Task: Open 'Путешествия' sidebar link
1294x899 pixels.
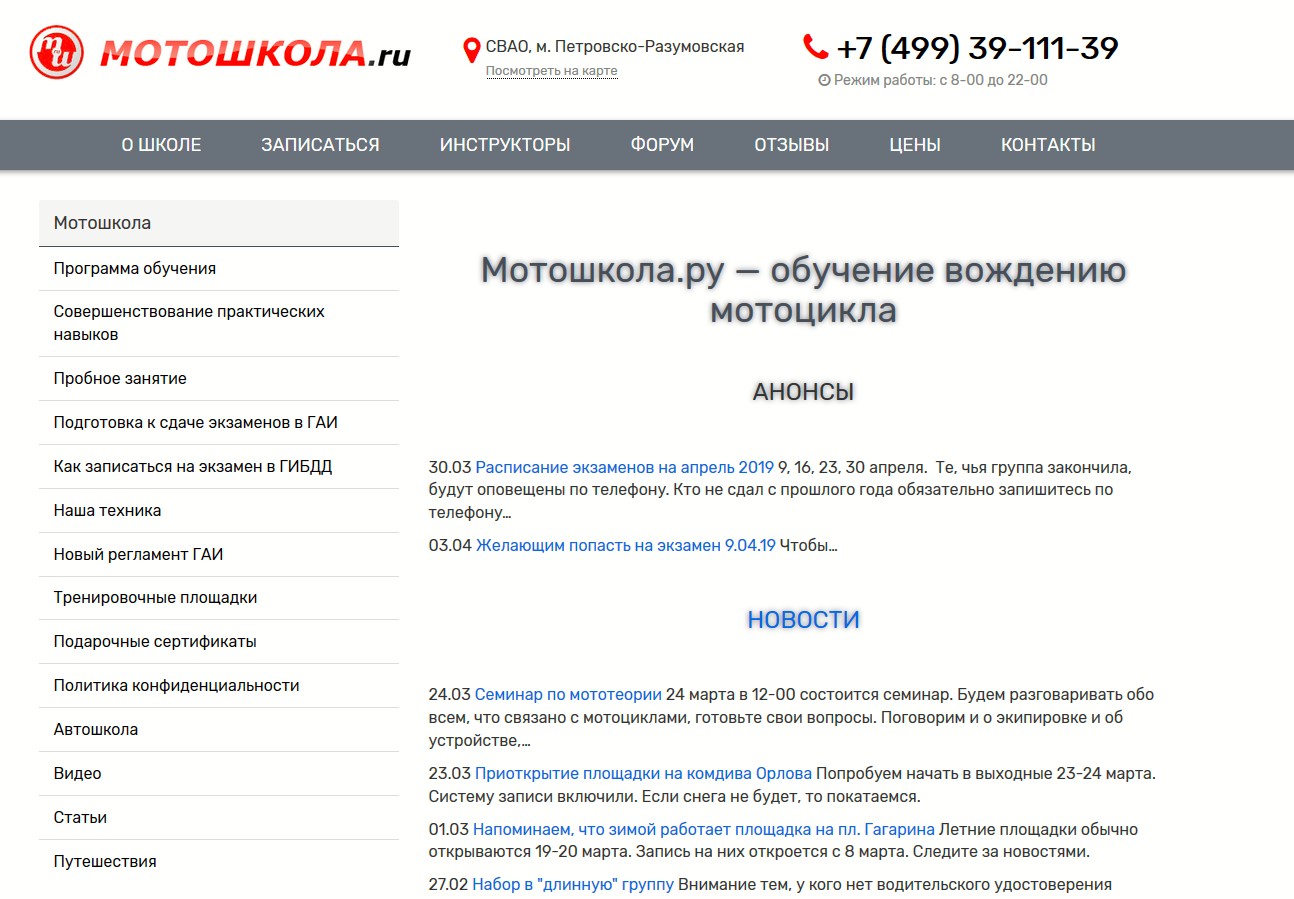Action: pos(219,862)
